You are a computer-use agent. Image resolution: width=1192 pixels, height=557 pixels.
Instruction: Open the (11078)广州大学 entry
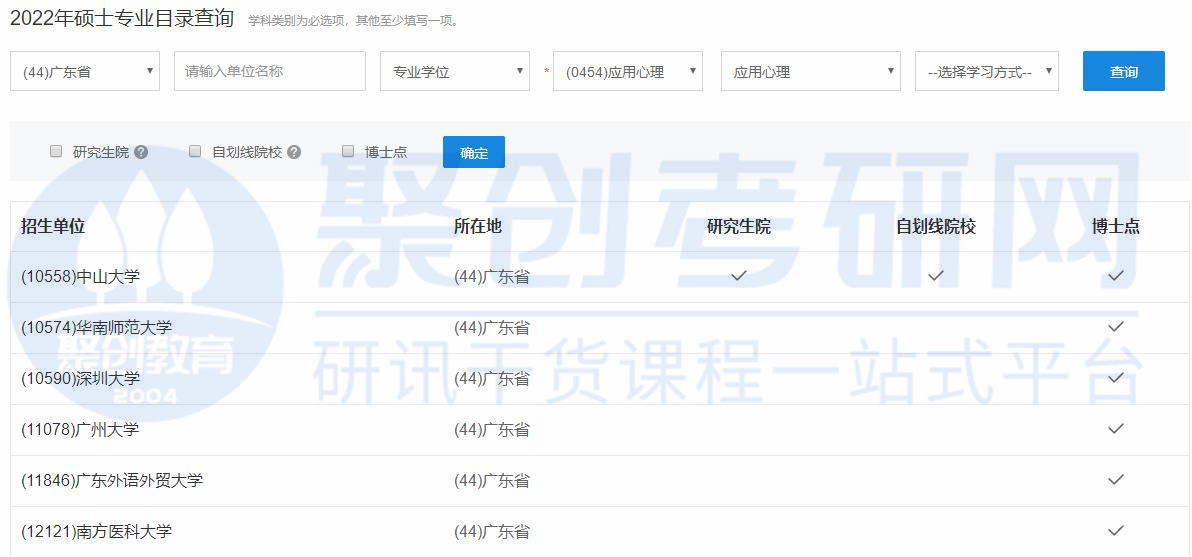click(81, 429)
